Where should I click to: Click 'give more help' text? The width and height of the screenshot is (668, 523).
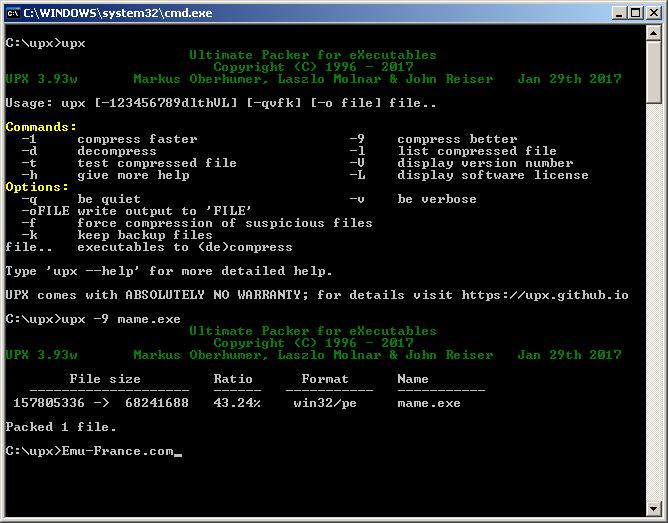(x=133, y=175)
